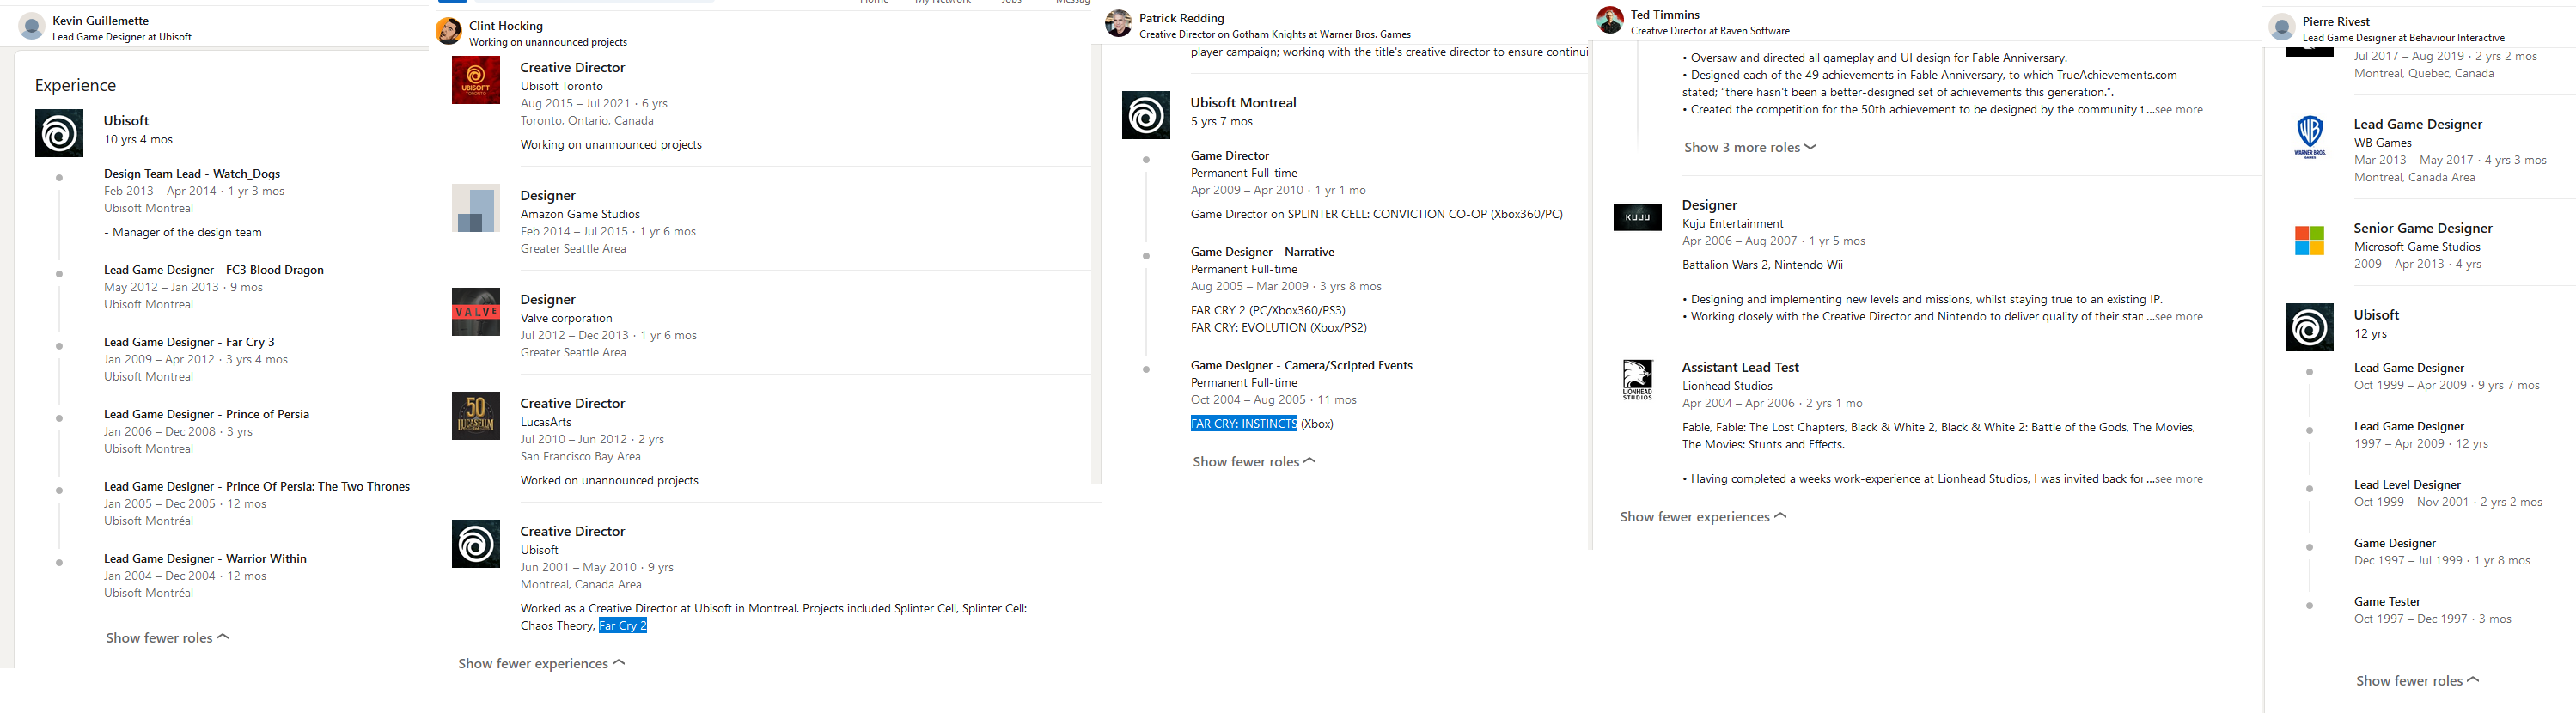2576x713 pixels.
Task: Select Prince Of Persia: The Two Thrones role
Action: point(257,486)
